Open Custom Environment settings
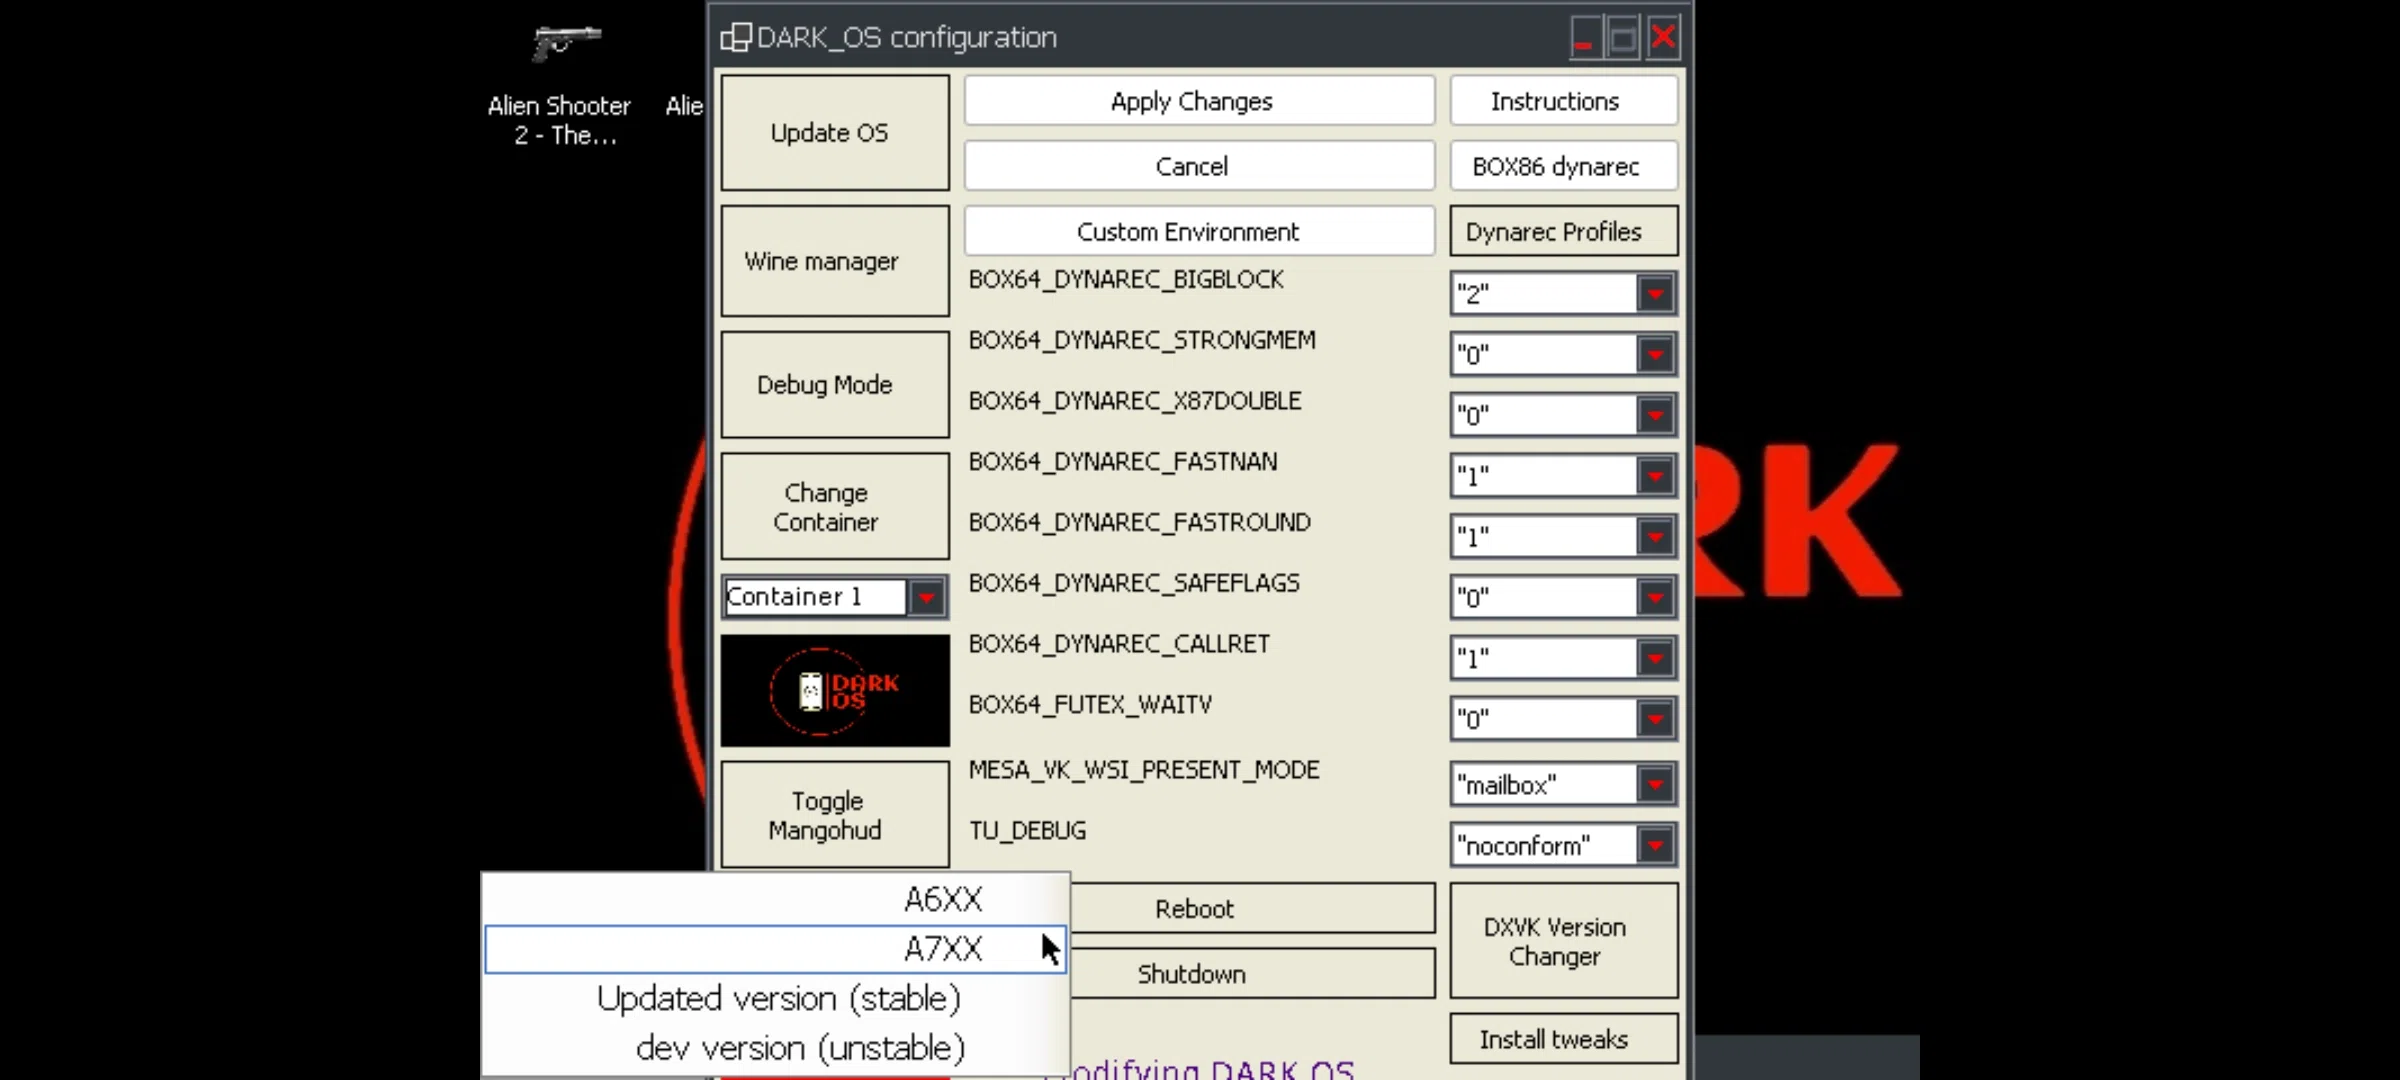 (x=1199, y=232)
